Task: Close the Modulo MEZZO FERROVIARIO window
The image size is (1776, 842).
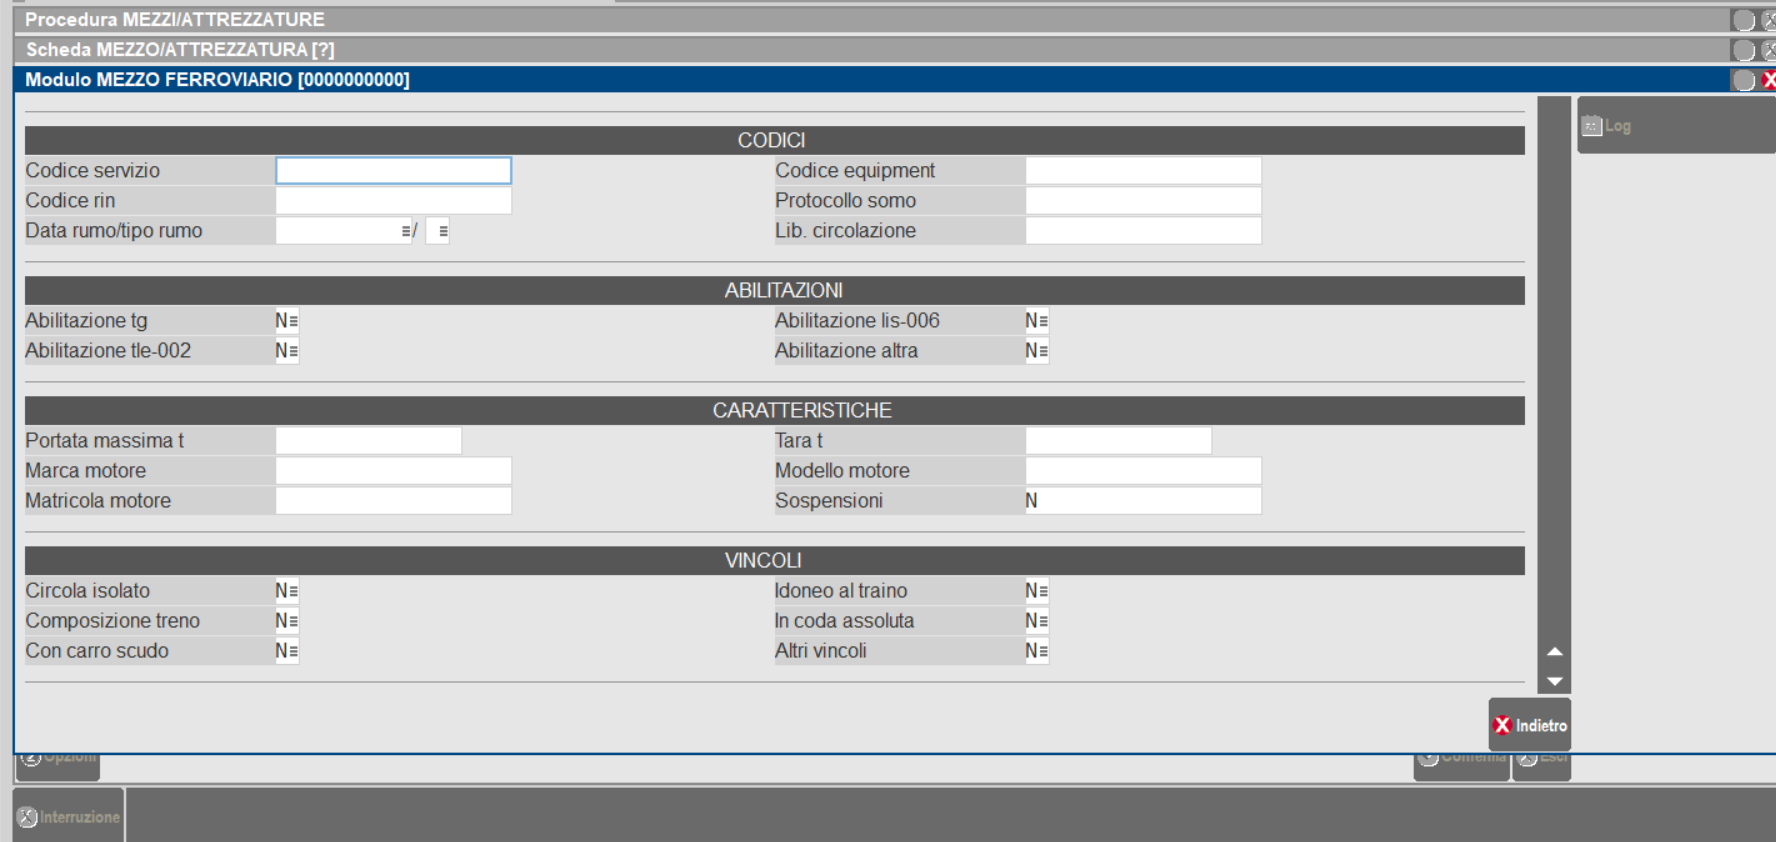Action: (1768, 80)
